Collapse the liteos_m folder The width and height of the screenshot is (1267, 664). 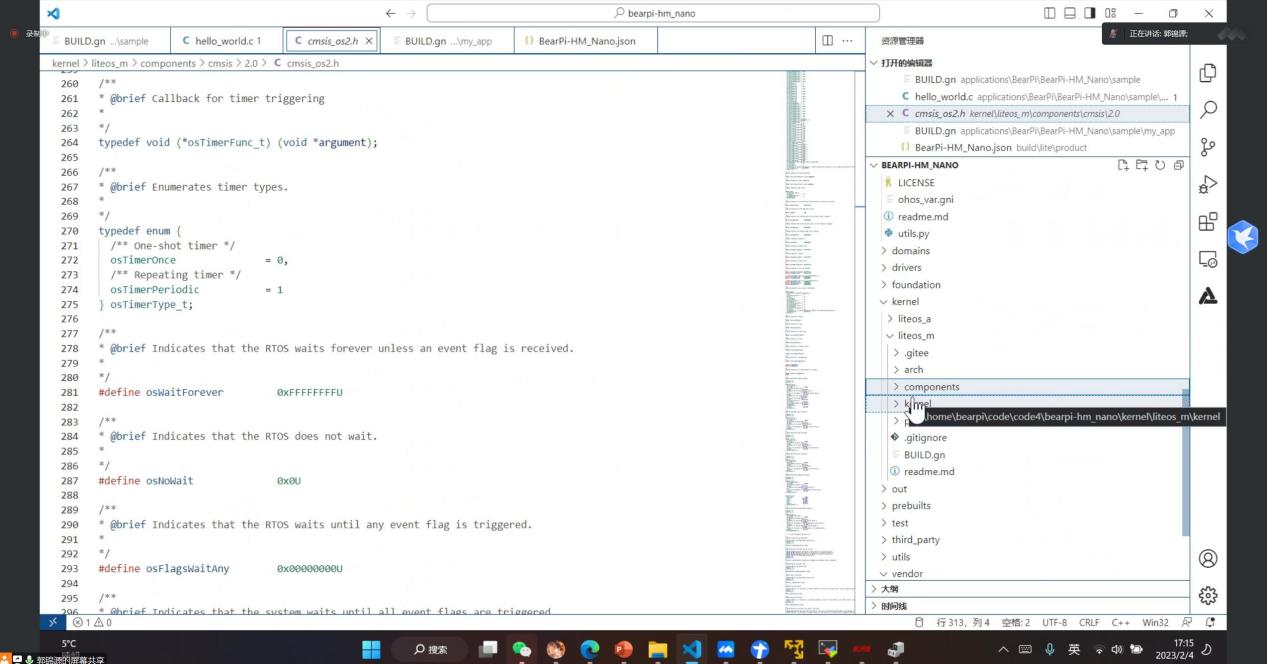(x=915, y=336)
